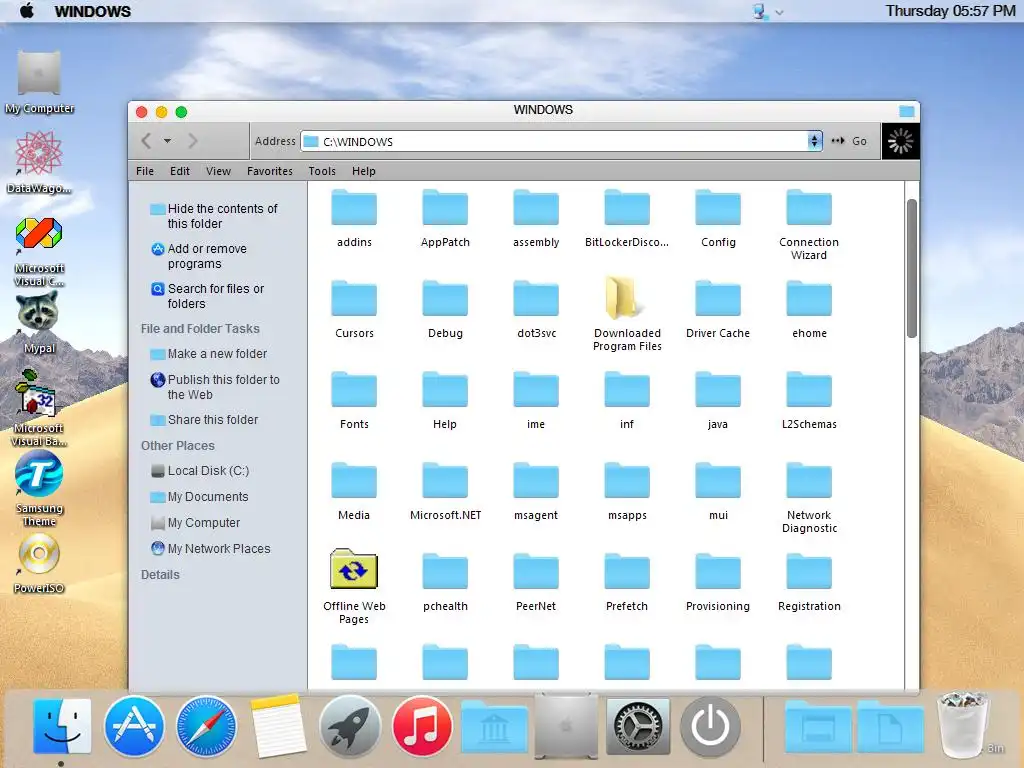Select the Connection Wizard folder
Screen dimensions: 1024x768
tap(808, 224)
